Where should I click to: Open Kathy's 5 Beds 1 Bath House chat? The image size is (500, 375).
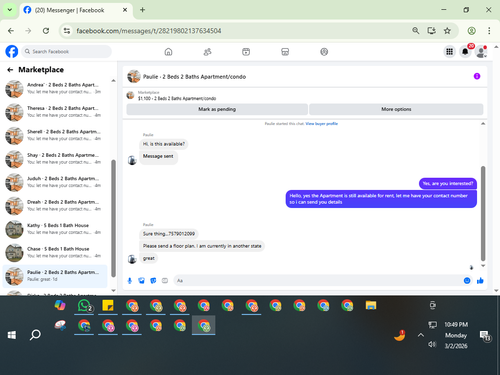55,229
